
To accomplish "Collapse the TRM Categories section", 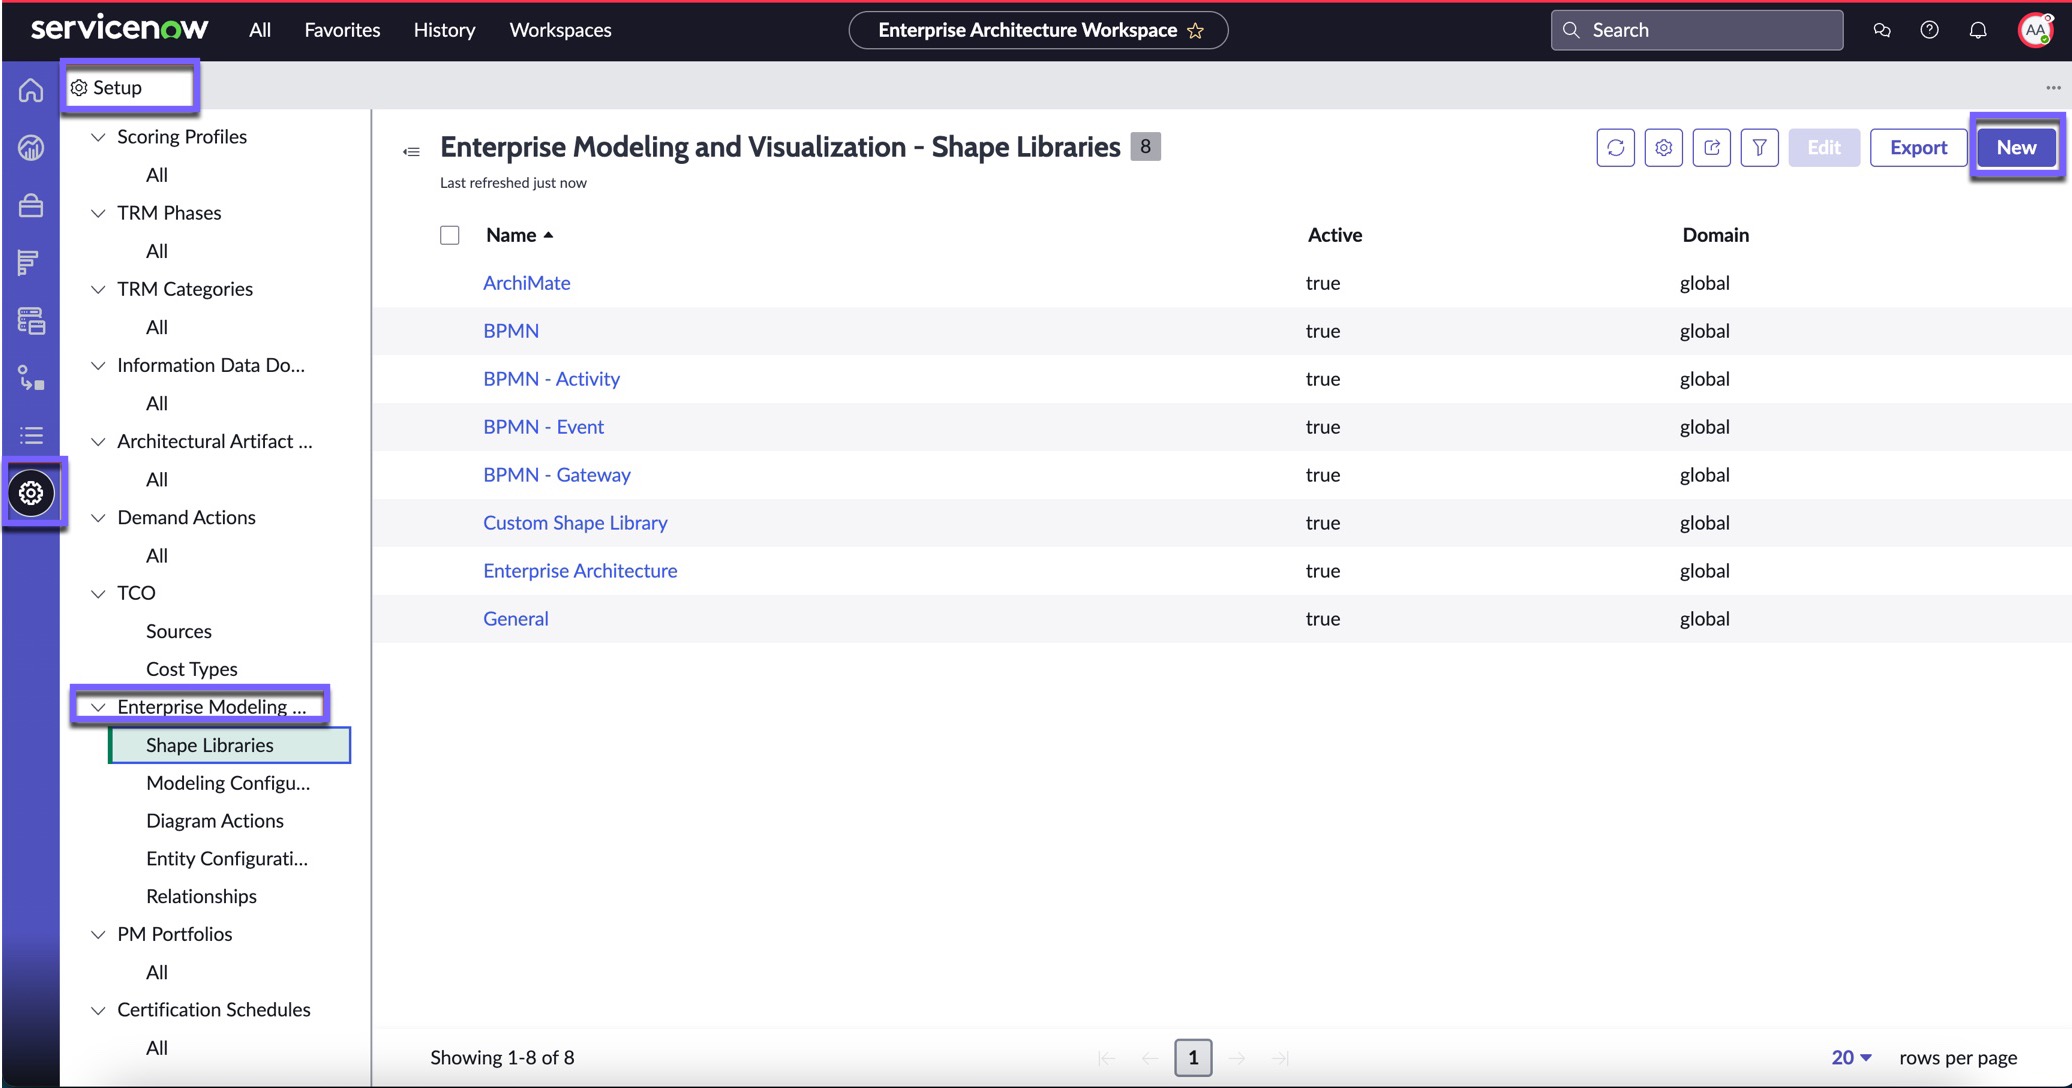I will pyautogui.click(x=98, y=289).
